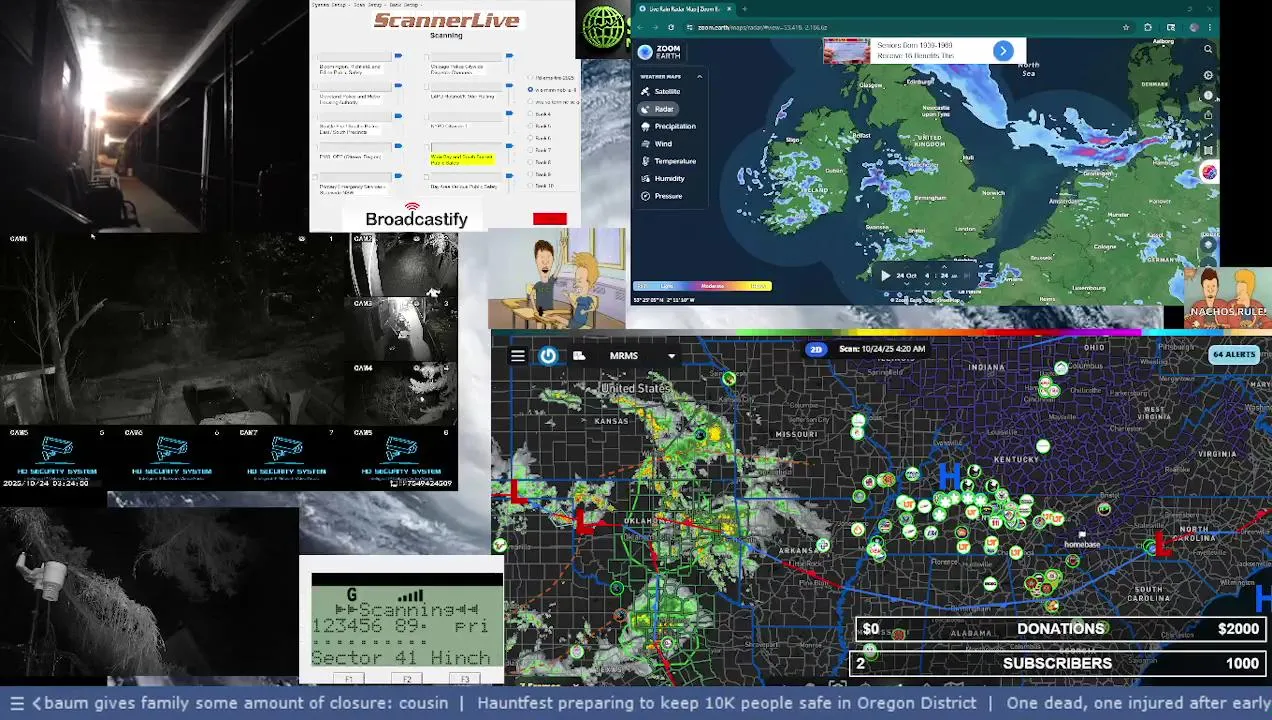Click F1 key on handheld scanner display
The height and width of the screenshot is (720, 1272).
click(x=349, y=679)
